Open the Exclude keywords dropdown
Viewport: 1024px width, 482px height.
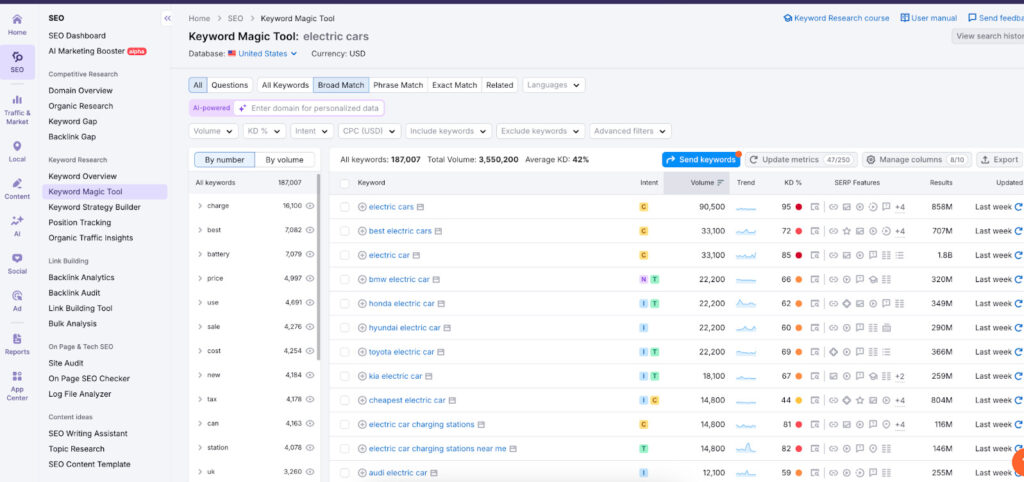click(540, 131)
